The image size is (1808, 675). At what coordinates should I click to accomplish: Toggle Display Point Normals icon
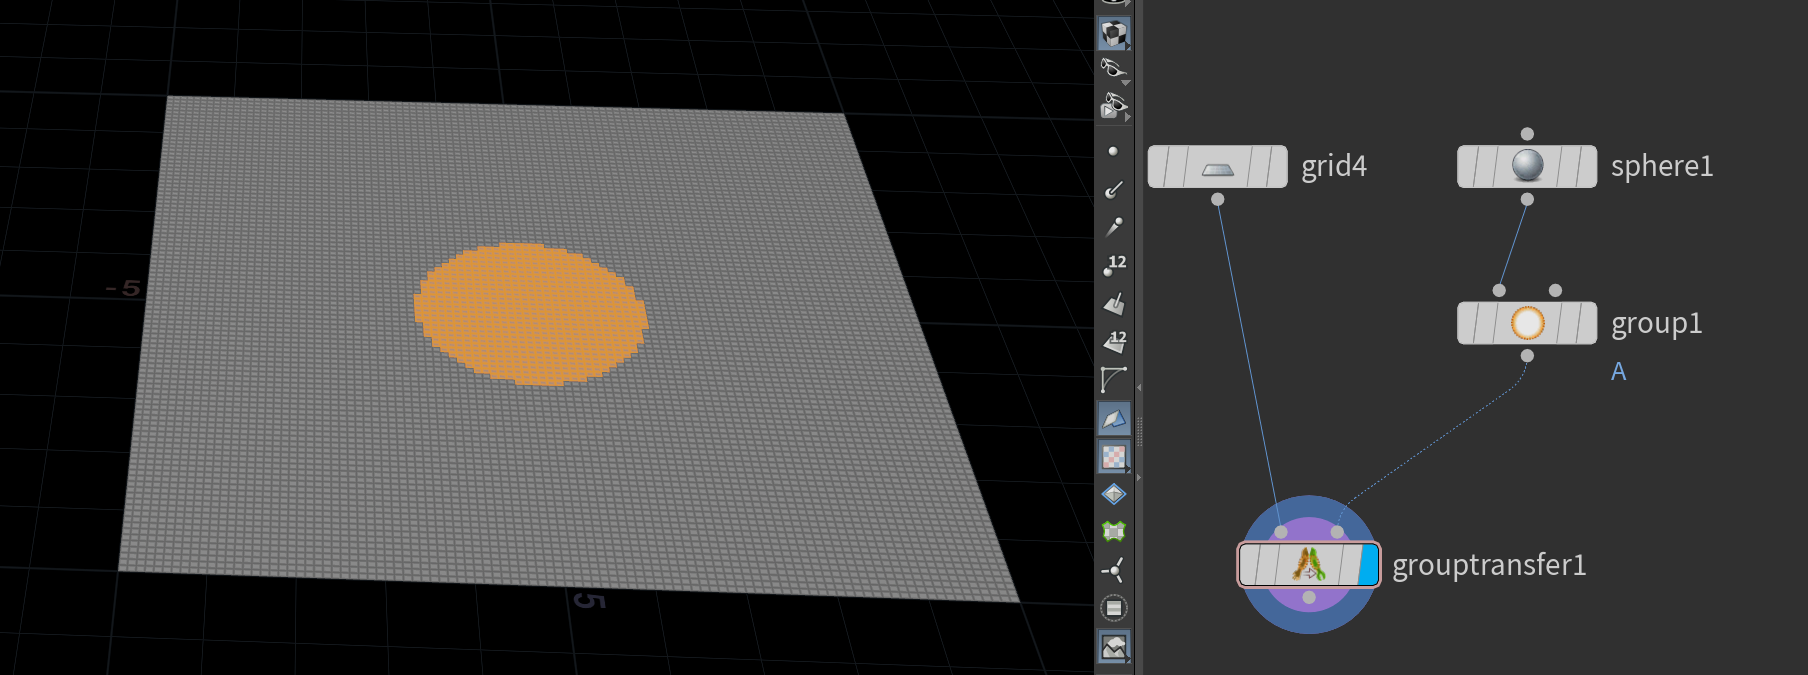coord(1113,189)
